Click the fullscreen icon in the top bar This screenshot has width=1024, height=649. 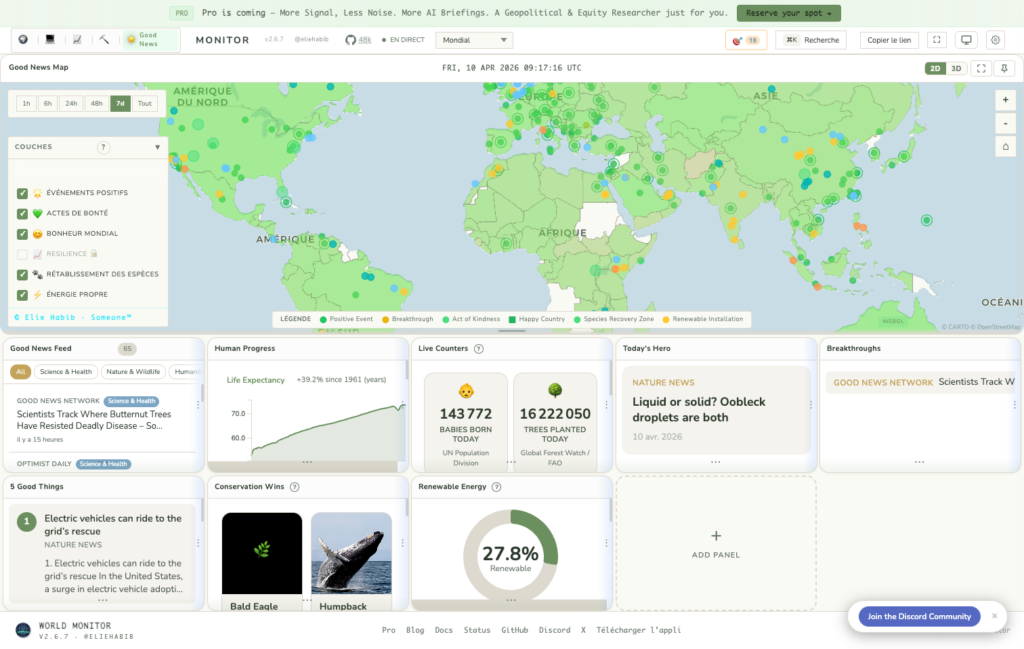click(936, 40)
